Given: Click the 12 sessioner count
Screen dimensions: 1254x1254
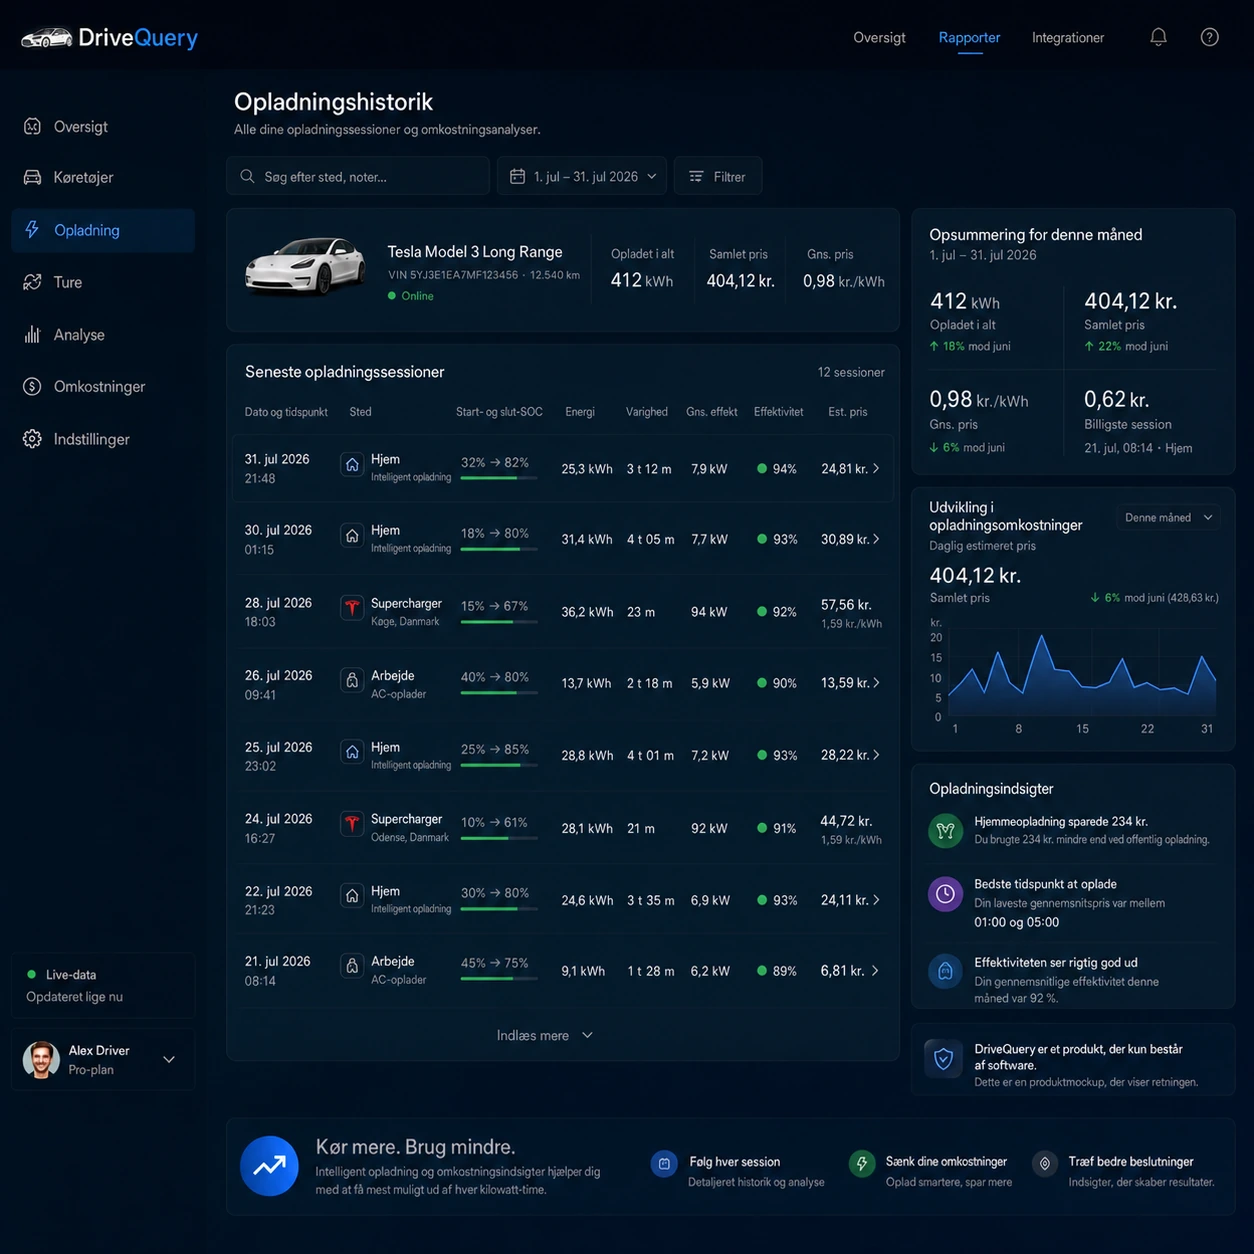Looking at the screenshot, I should (x=851, y=372).
